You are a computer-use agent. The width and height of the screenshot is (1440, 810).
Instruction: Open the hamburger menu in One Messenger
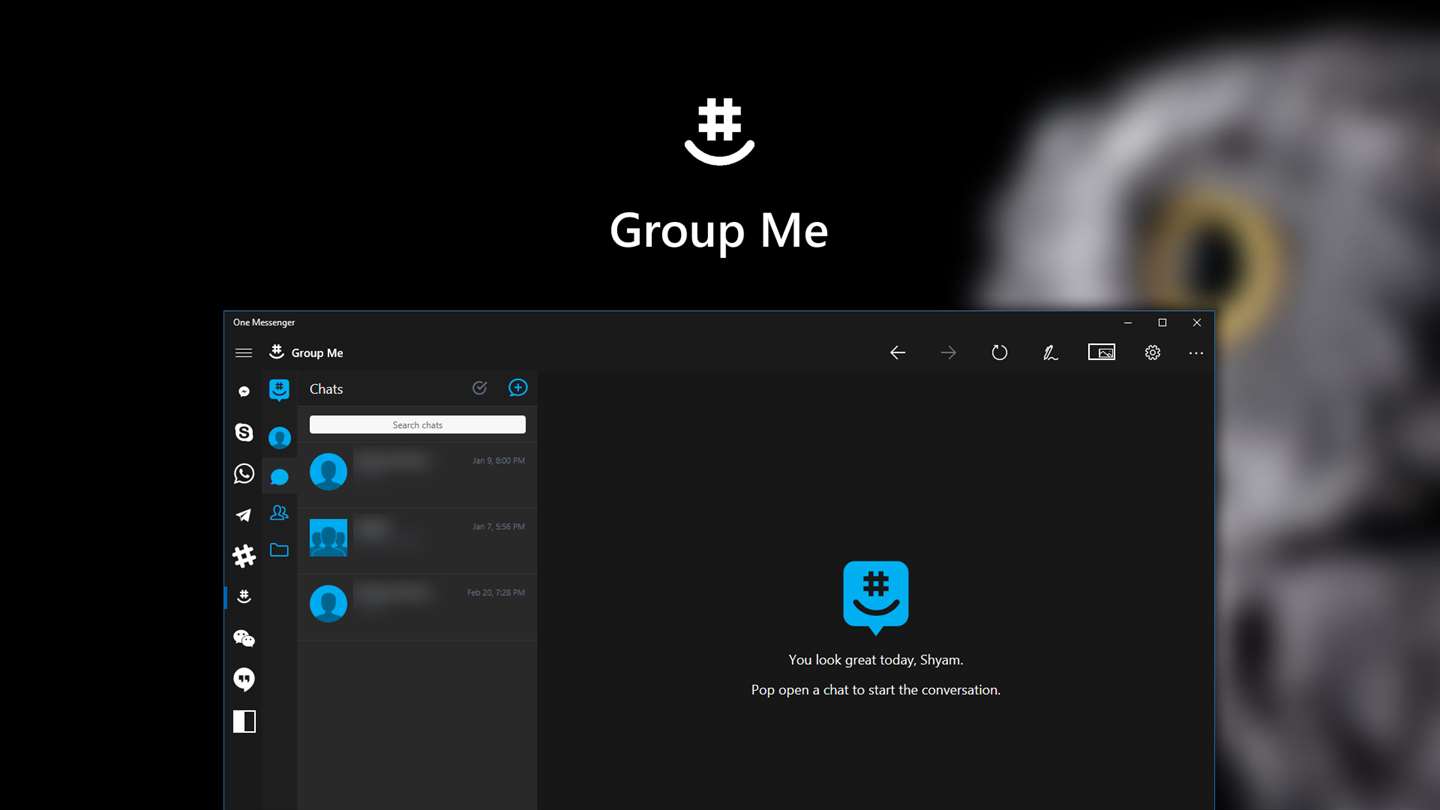point(243,353)
